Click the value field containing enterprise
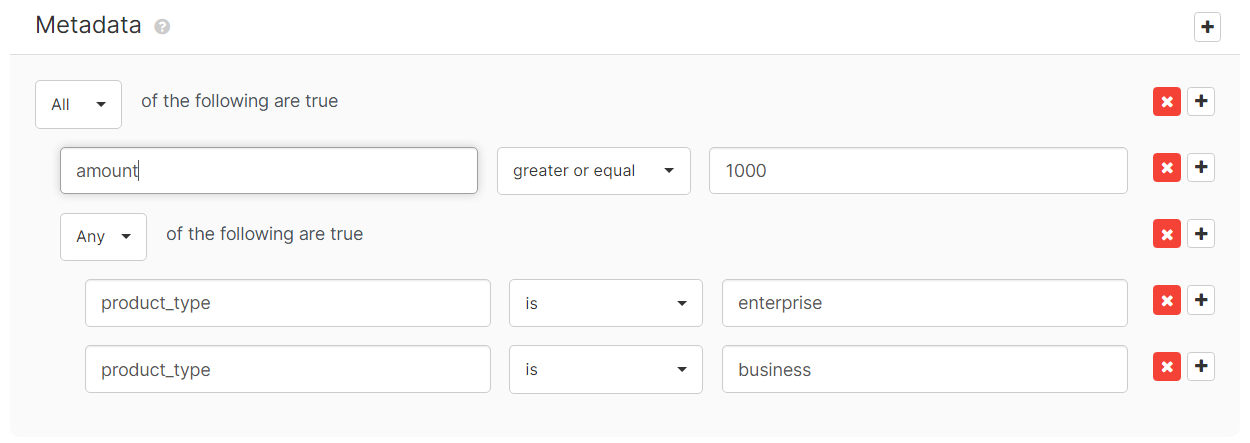 coord(924,303)
